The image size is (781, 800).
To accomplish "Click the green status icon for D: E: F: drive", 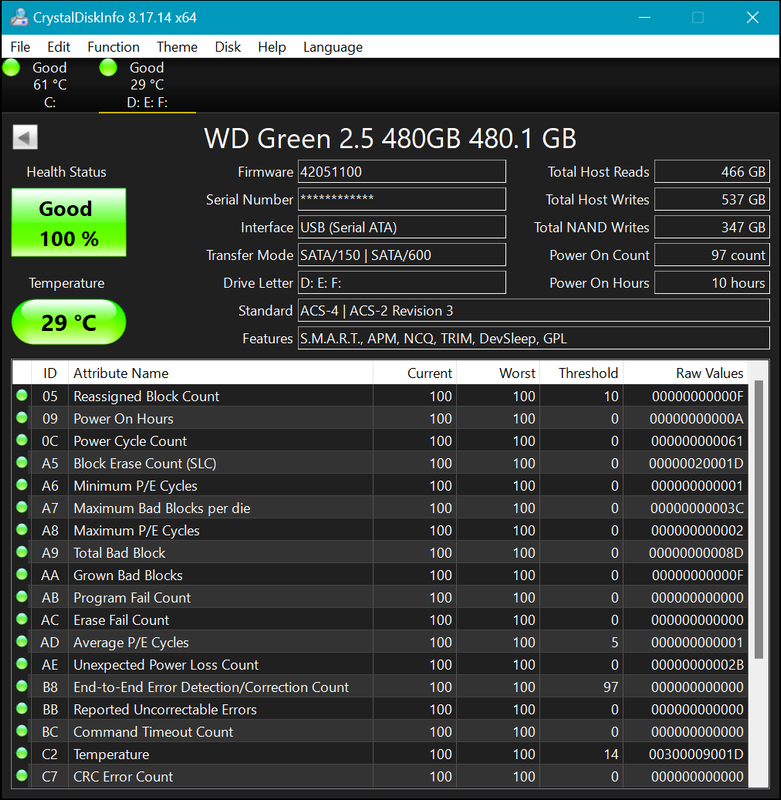I will pos(108,67).
